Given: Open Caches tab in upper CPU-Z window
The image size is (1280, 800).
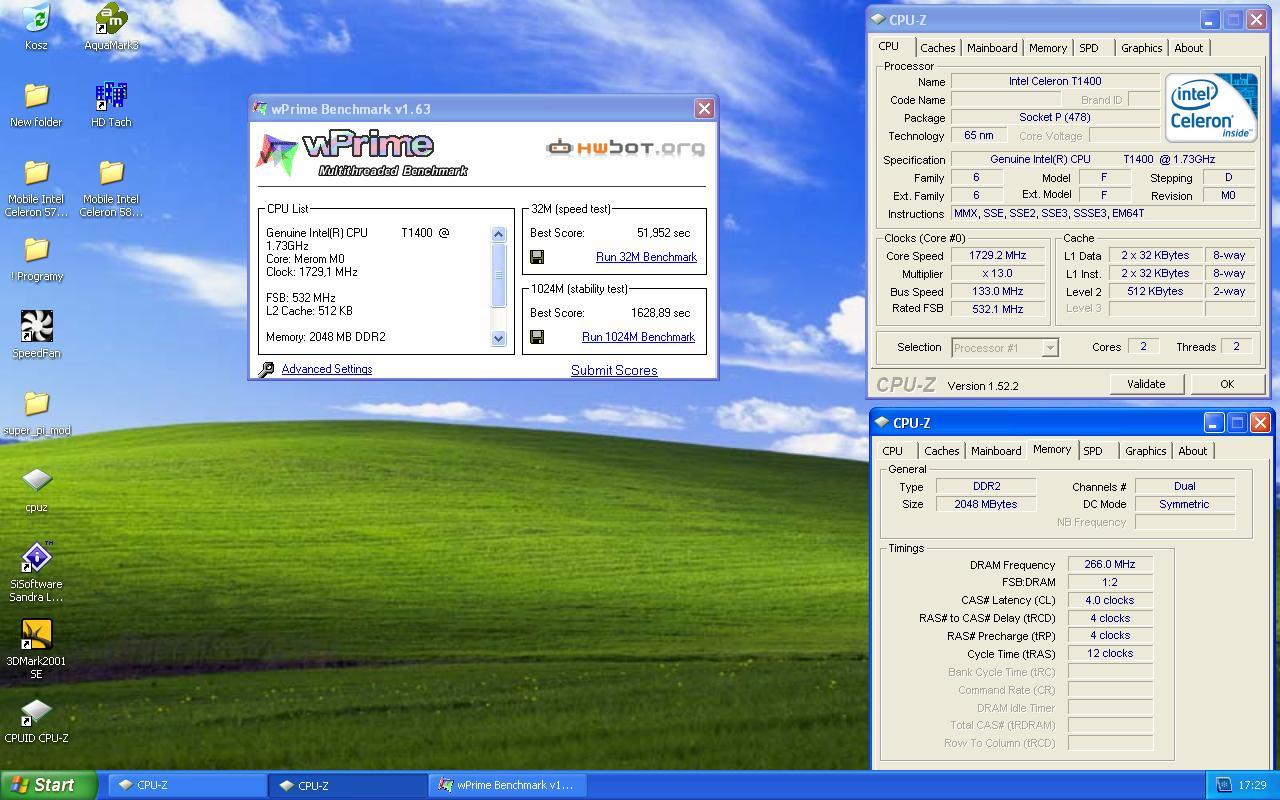Looking at the screenshot, I should point(938,48).
